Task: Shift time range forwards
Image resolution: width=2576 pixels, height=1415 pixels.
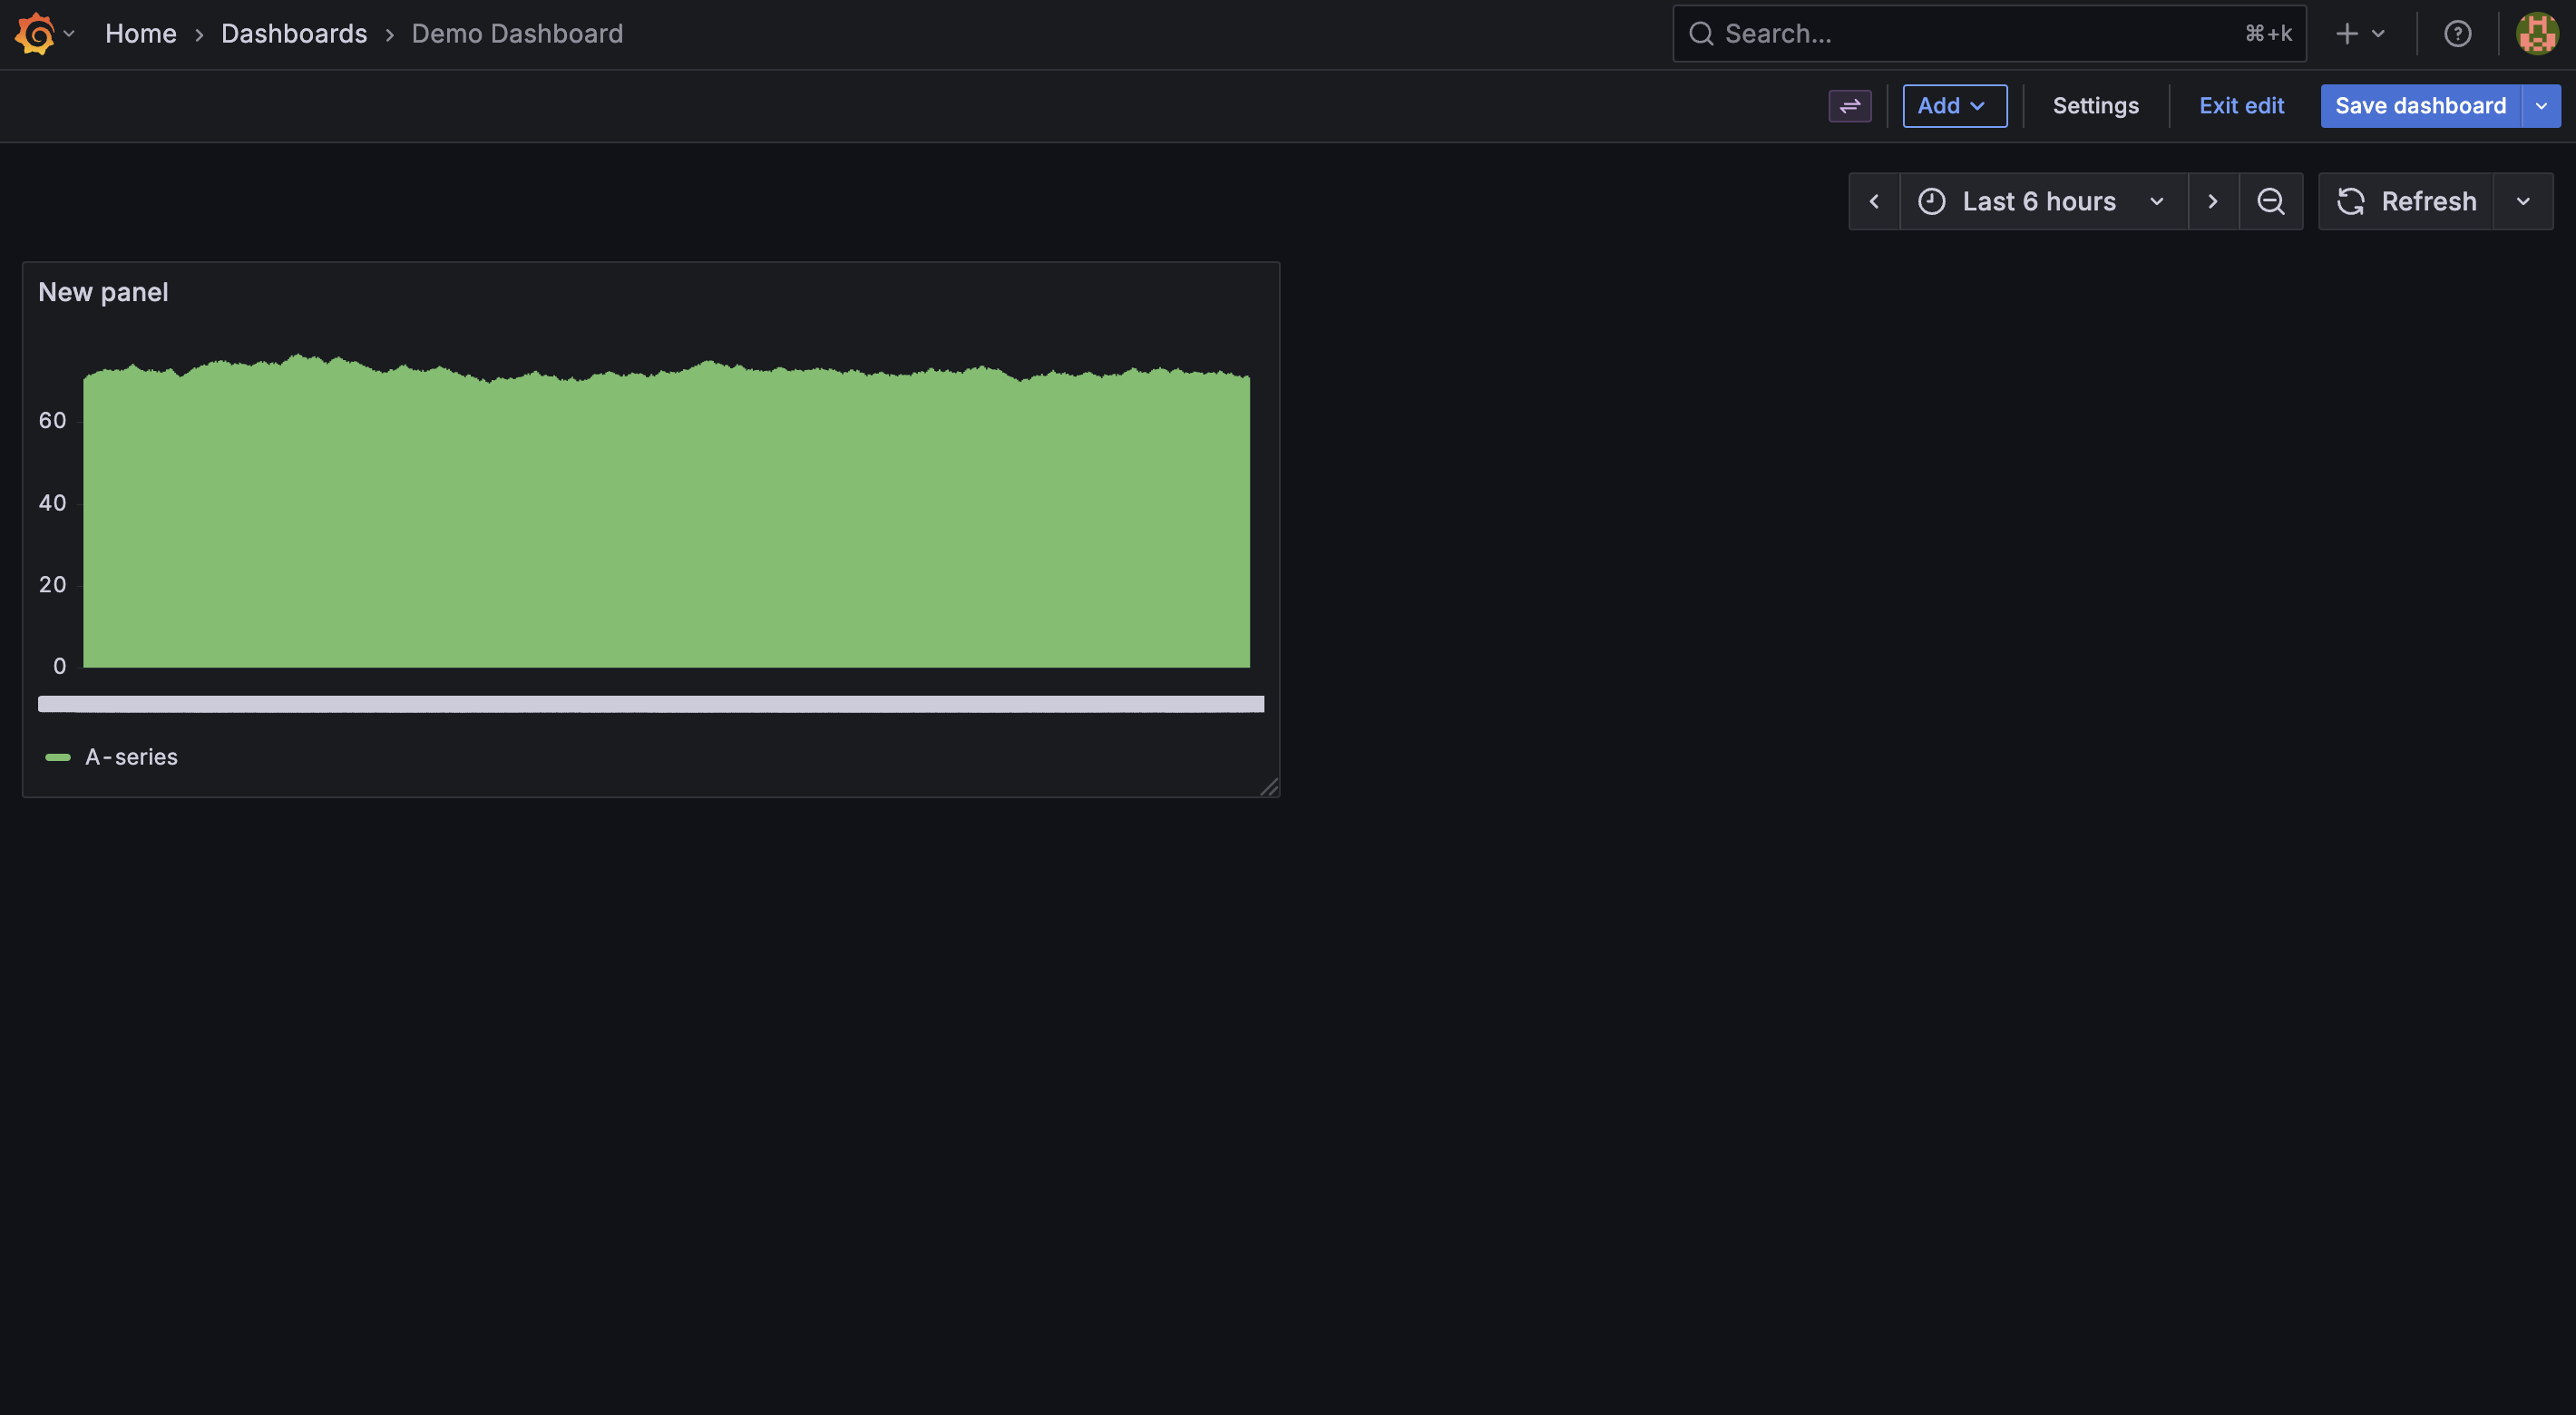Action: coord(2213,202)
